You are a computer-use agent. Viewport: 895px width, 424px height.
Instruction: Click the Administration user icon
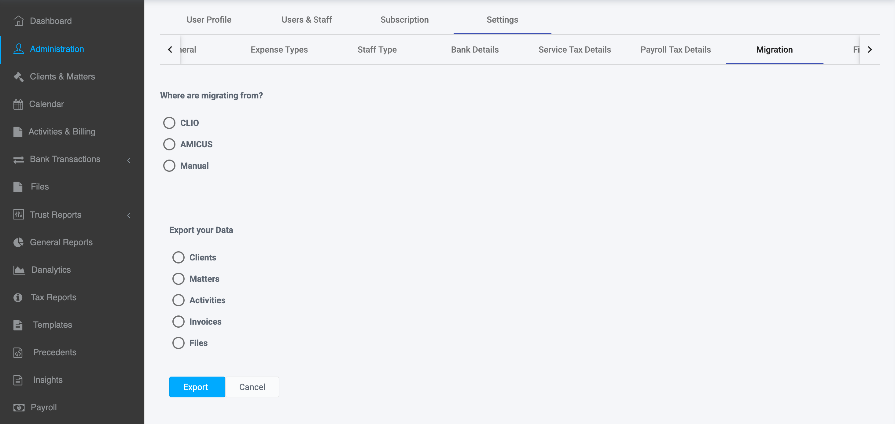pyautogui.click(x=19, y=49)
